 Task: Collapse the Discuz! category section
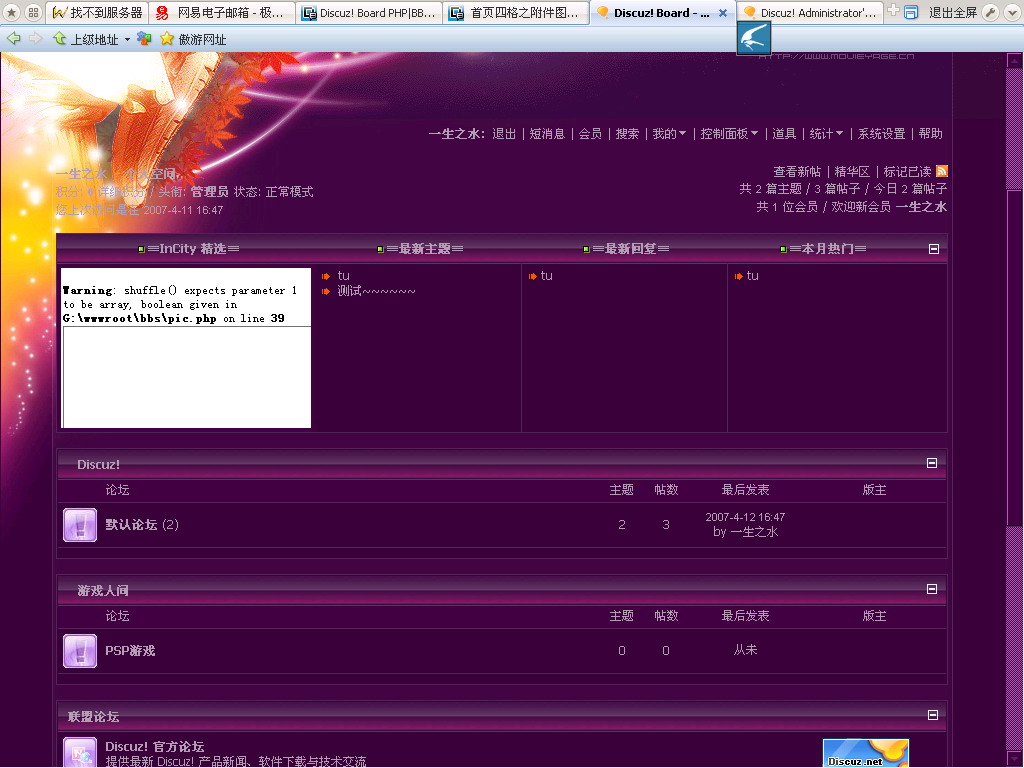tap(932, 463)
